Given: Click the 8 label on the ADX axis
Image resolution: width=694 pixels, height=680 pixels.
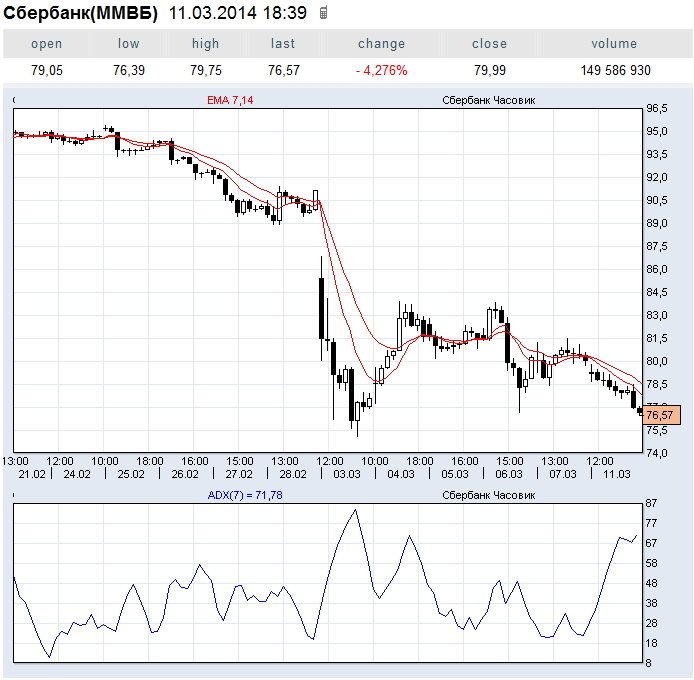Looking at the screenshot, I should click(648, 663).
